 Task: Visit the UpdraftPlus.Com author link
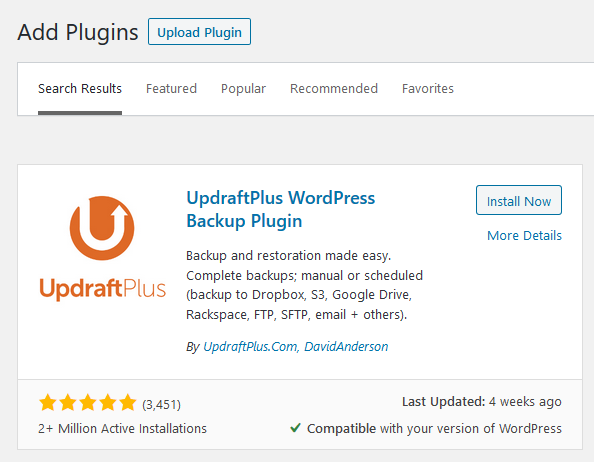pos(250,346)
